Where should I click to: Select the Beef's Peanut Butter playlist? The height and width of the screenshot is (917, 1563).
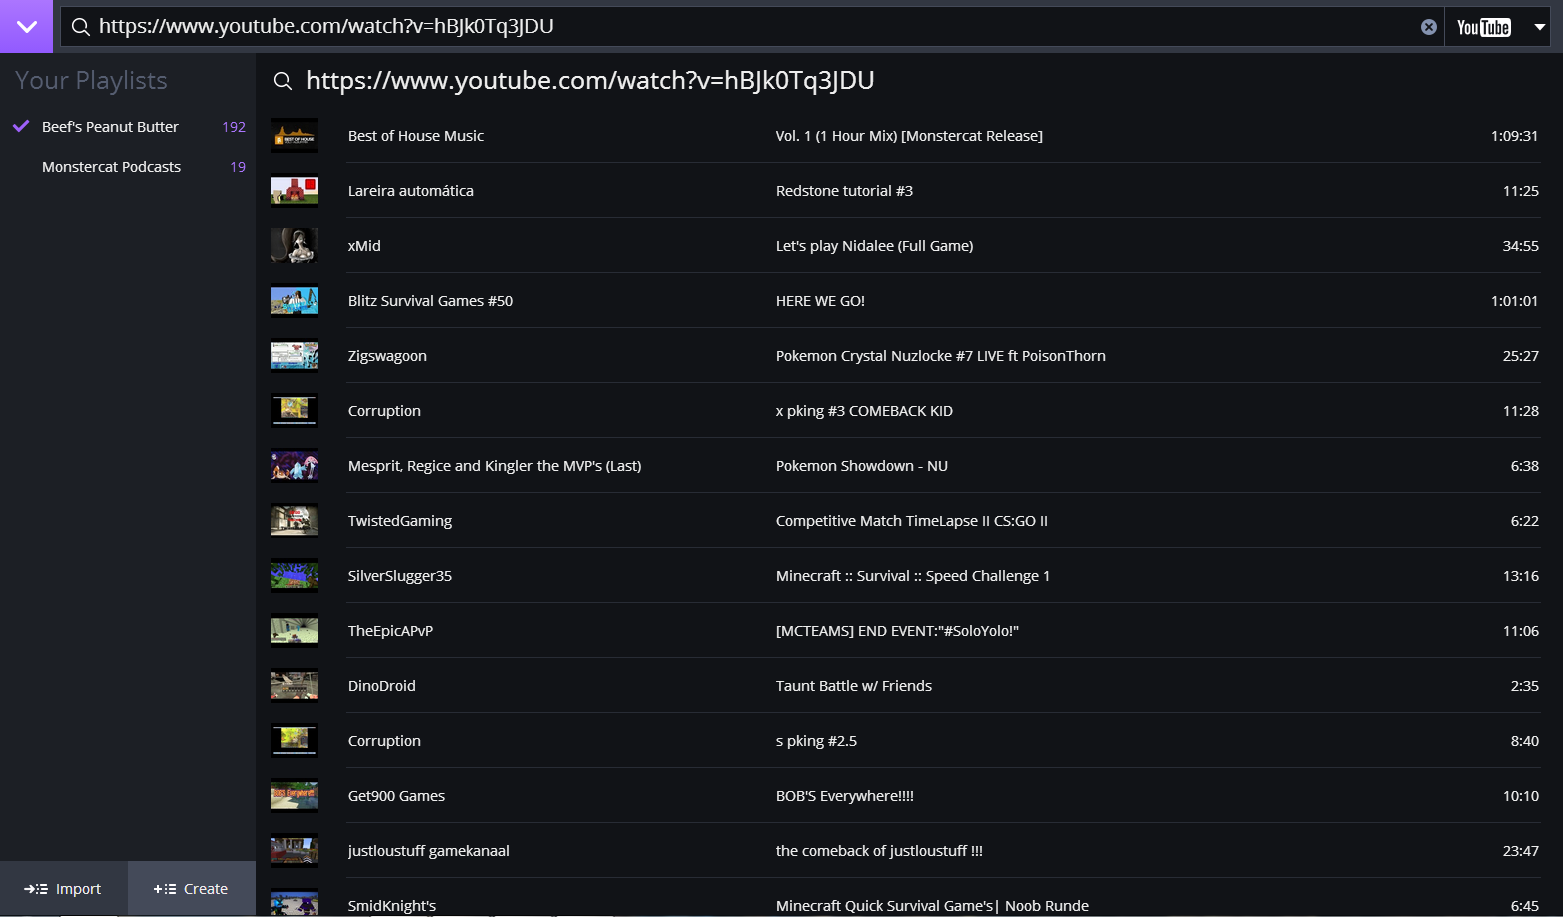110,127
